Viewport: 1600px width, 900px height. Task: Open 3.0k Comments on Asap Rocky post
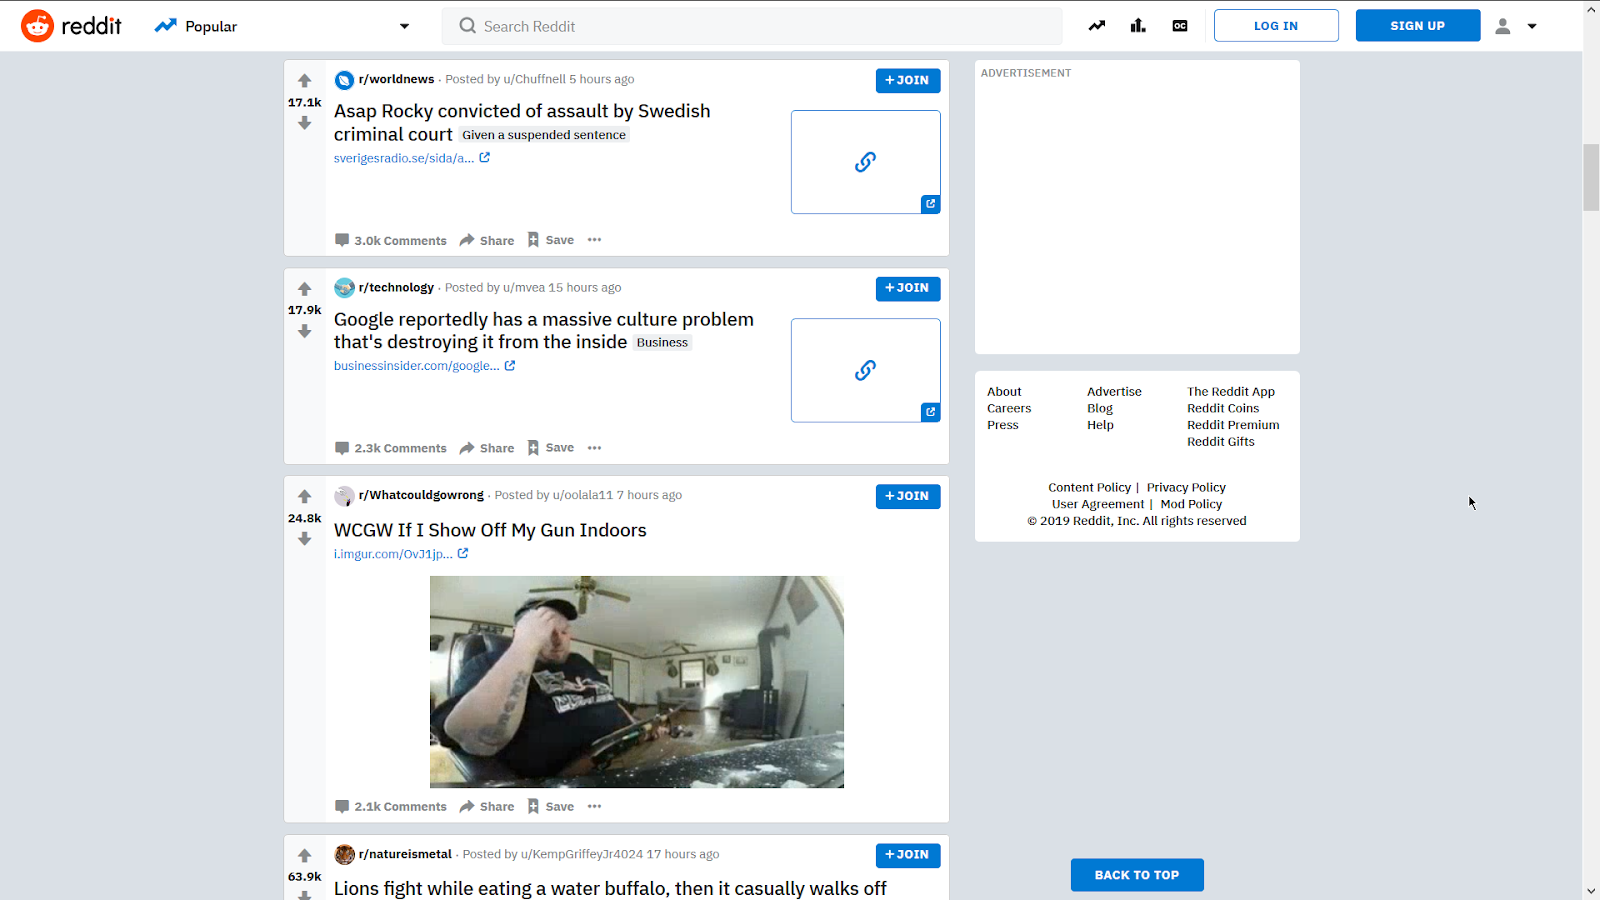[x=391, y=240]
